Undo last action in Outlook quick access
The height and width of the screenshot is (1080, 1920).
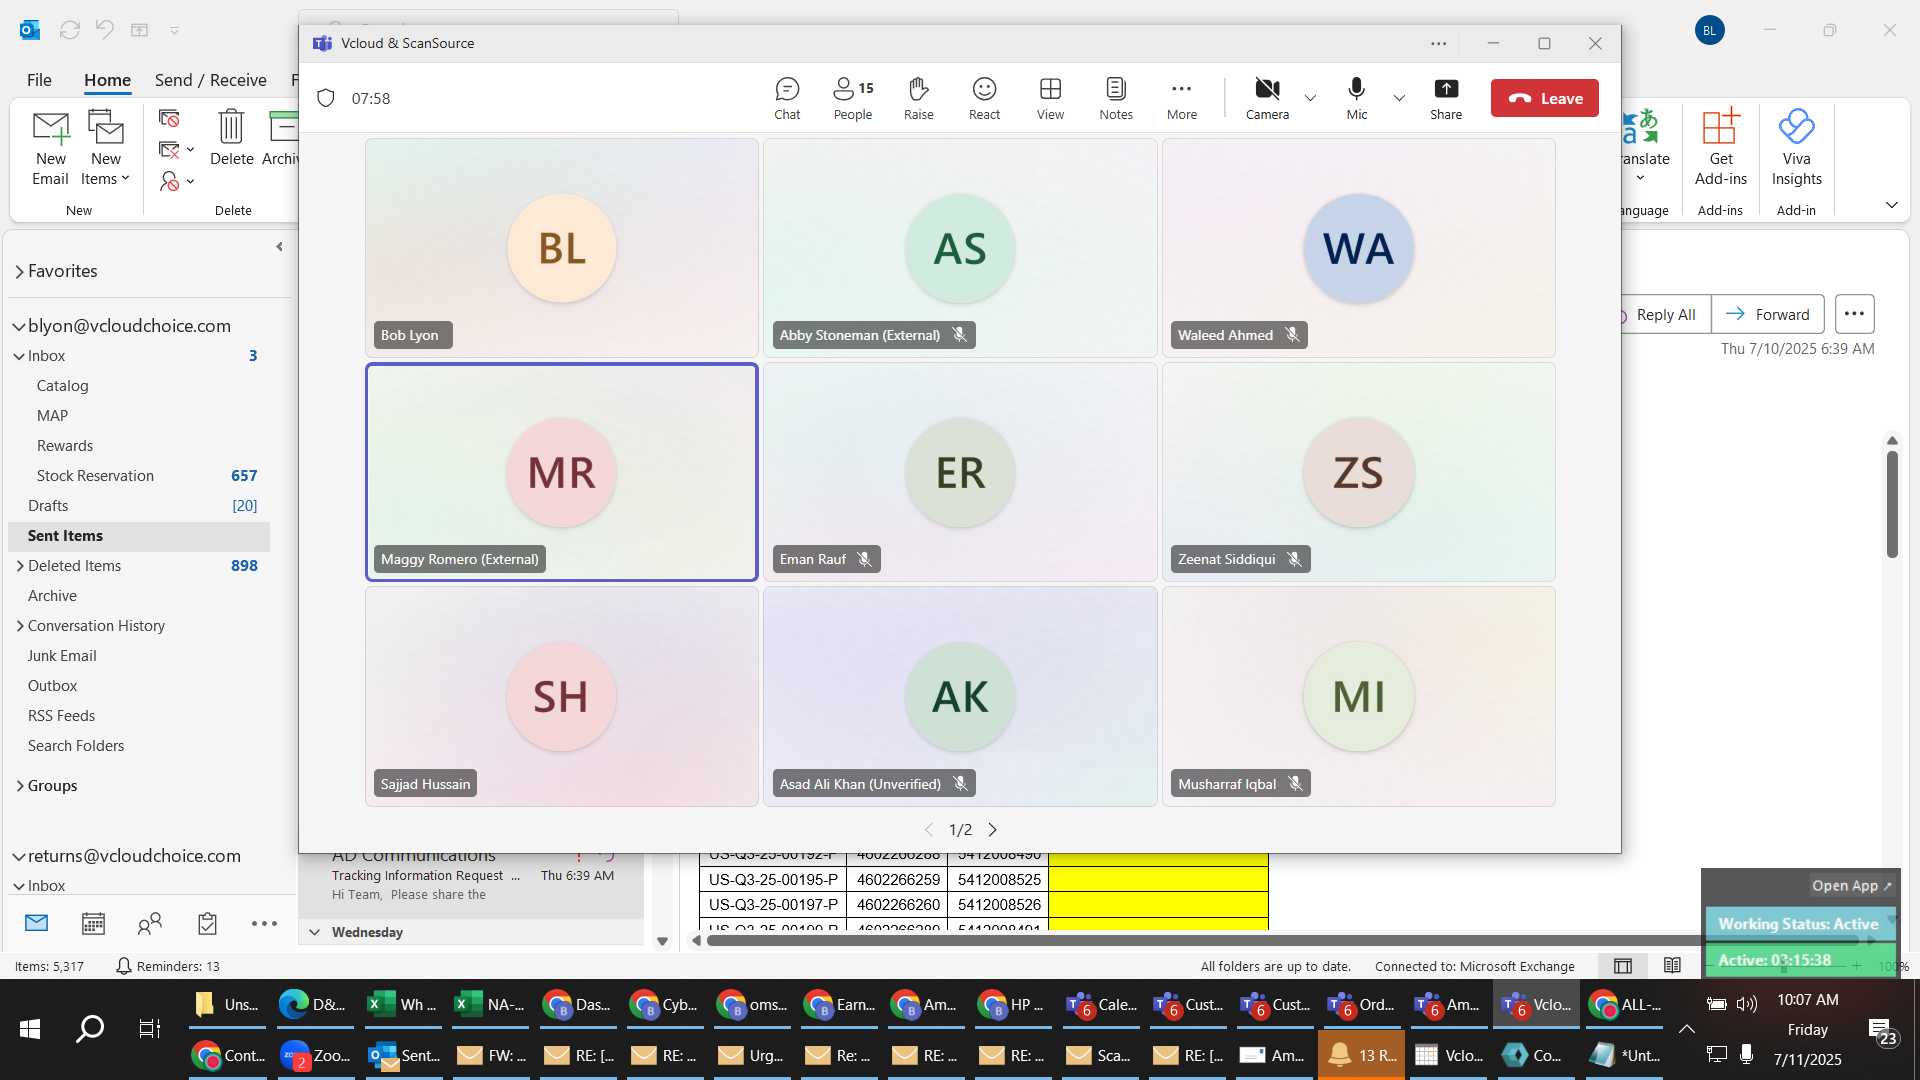[x=104, y=29]
